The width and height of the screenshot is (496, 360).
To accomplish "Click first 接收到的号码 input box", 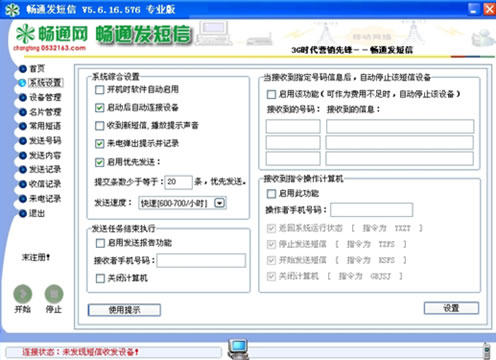I will (293, 127).
